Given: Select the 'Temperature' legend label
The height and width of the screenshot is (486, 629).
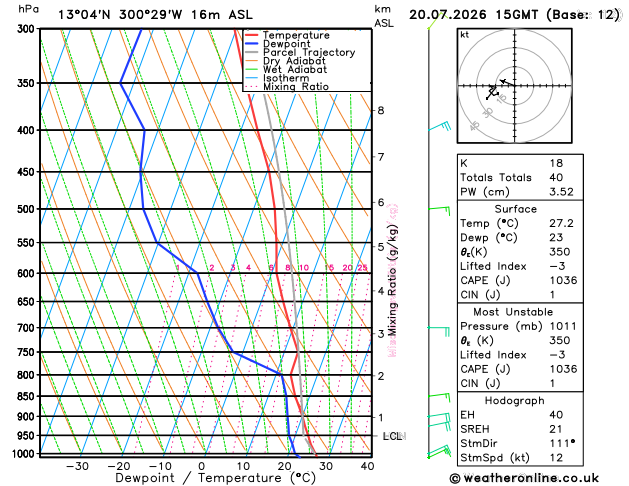Looking at the screenshot, I should tap(296, 35).
